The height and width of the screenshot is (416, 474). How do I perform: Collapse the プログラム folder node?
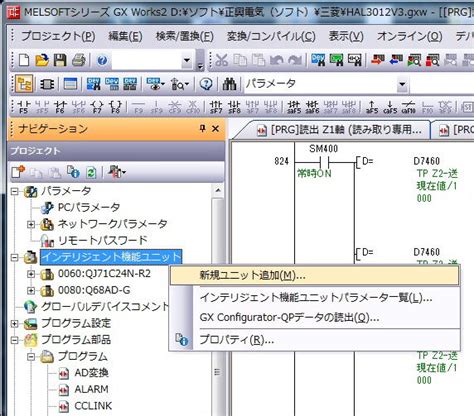(31, 357)
